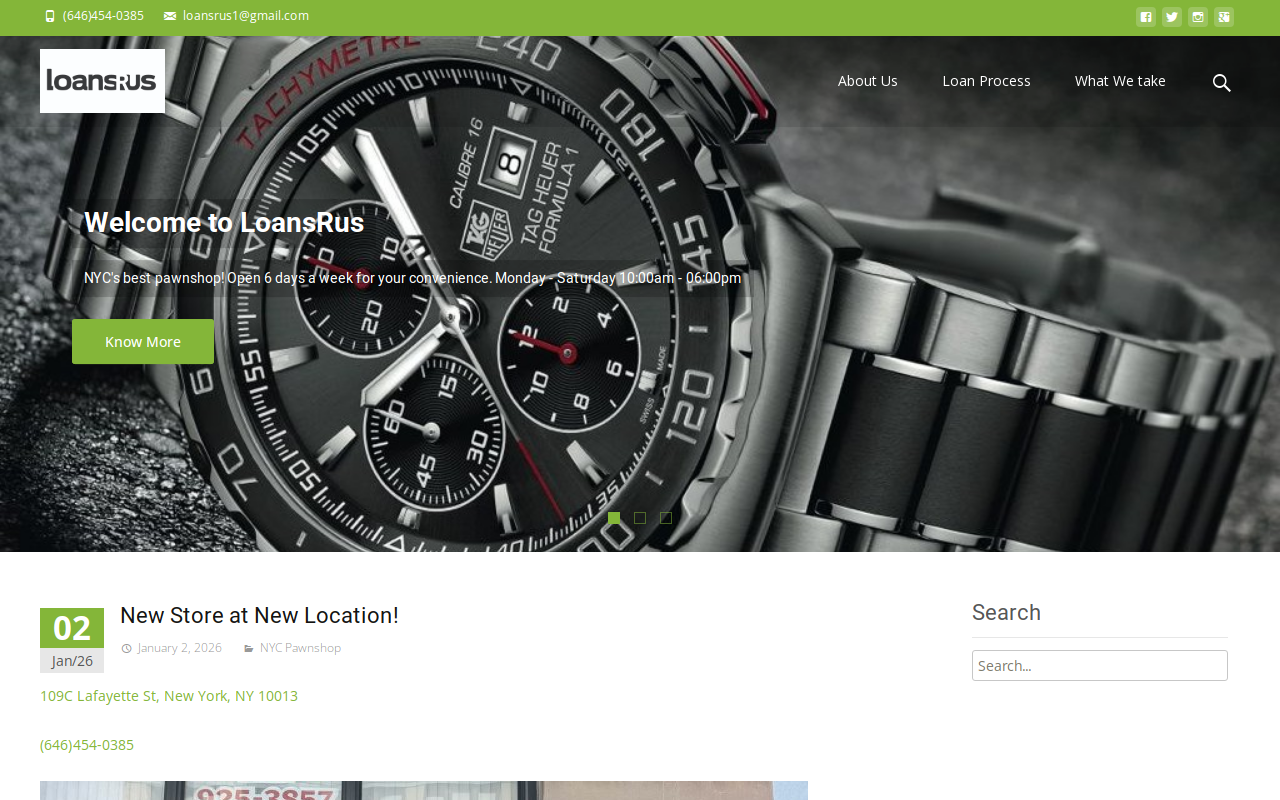The height and width of the screenshot is (800, 1280).
Task: Call top bar number (646)454-0385
Action: pyautogui.click(x=103, y=16)
